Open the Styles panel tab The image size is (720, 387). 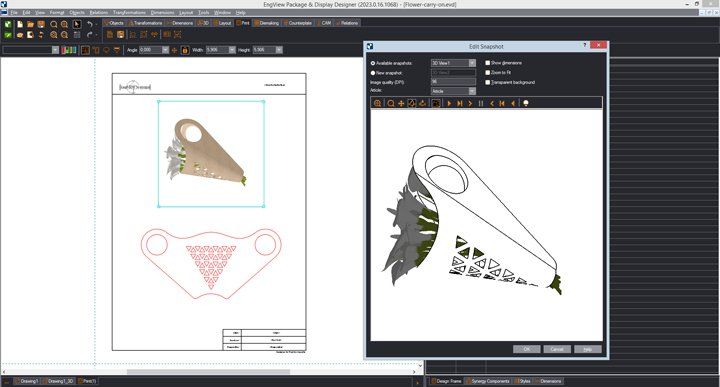point(523,381)
